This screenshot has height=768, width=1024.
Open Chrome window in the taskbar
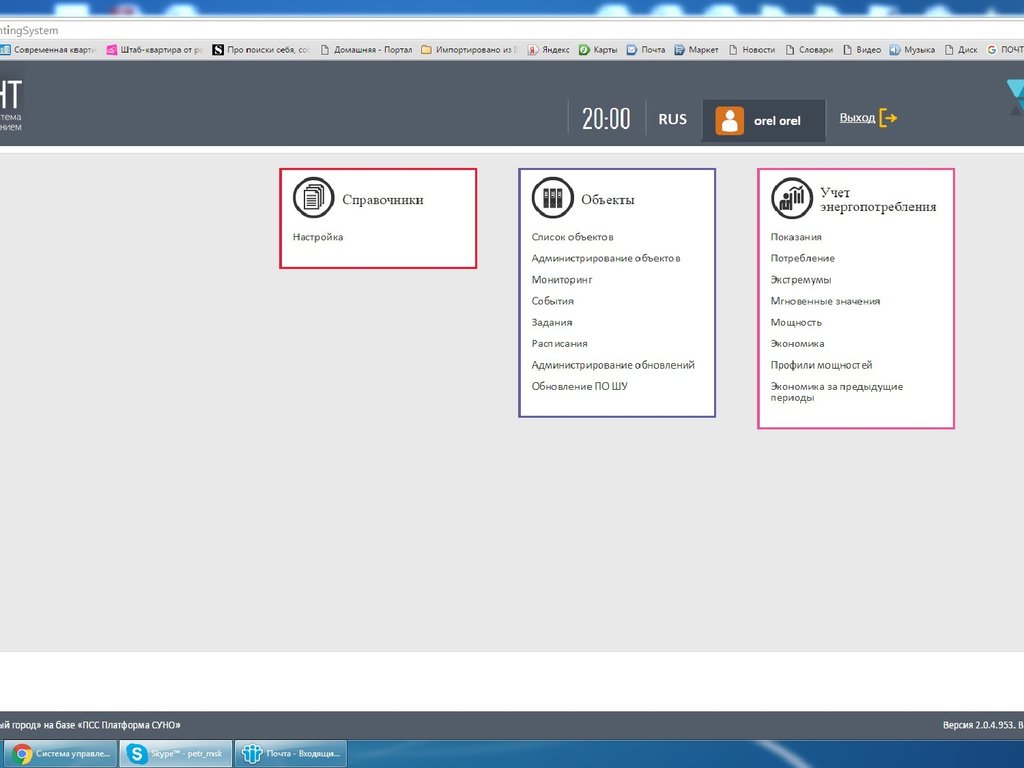(60, 753)
